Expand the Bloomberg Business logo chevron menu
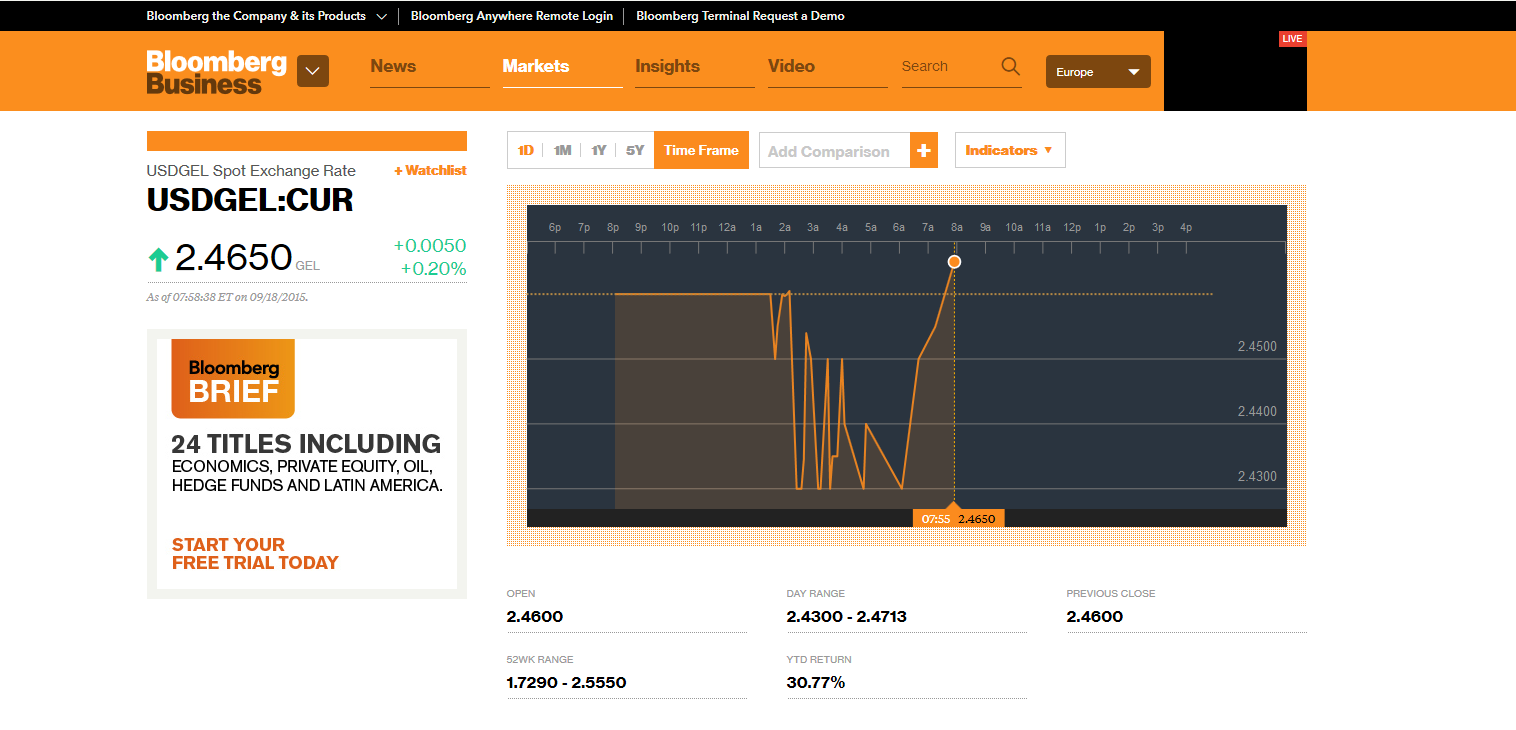The height and width of the screenshot is (730, 1516). (x=313, y=72)
